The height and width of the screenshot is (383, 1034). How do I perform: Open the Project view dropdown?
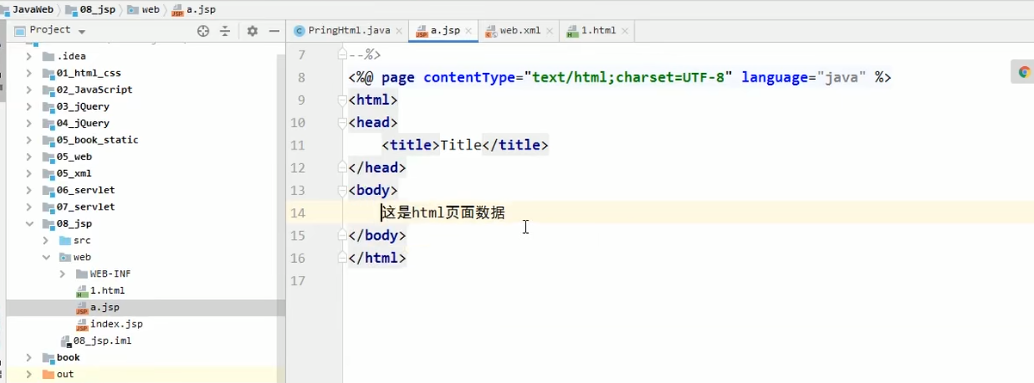pyautogui.click(x=82, y=32)
